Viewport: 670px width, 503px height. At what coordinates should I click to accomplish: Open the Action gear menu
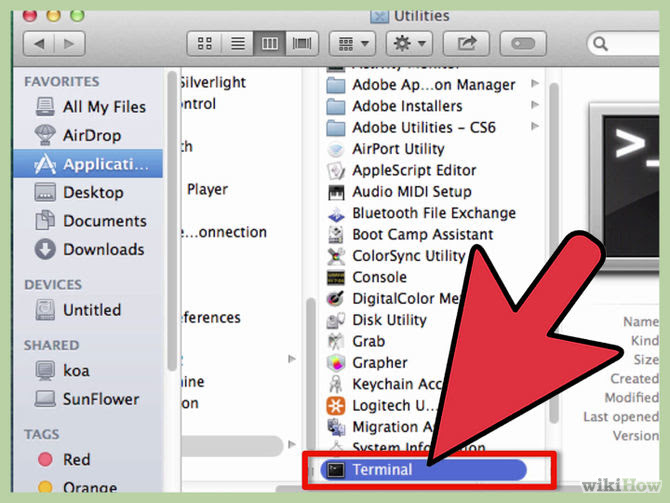point(409,44)
